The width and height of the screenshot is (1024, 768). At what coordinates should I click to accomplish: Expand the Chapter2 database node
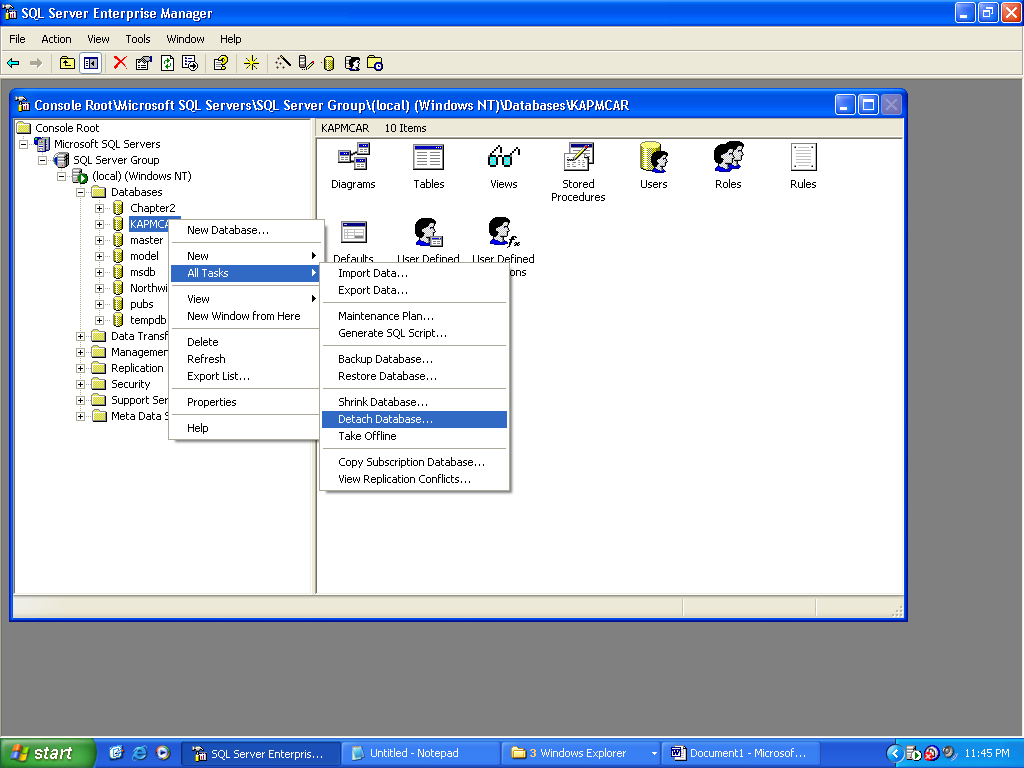coord(100,208)
